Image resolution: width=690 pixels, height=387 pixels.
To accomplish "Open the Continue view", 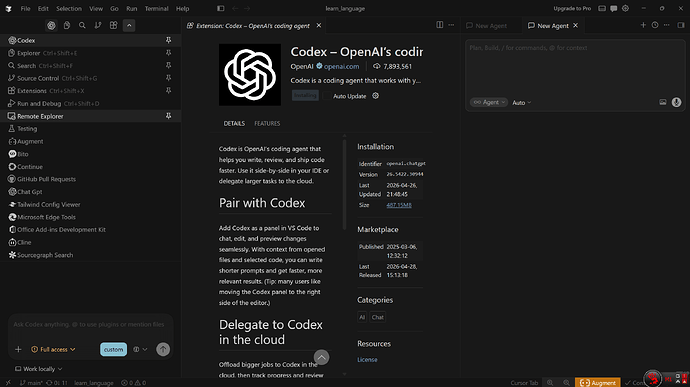I will [90, 167].
